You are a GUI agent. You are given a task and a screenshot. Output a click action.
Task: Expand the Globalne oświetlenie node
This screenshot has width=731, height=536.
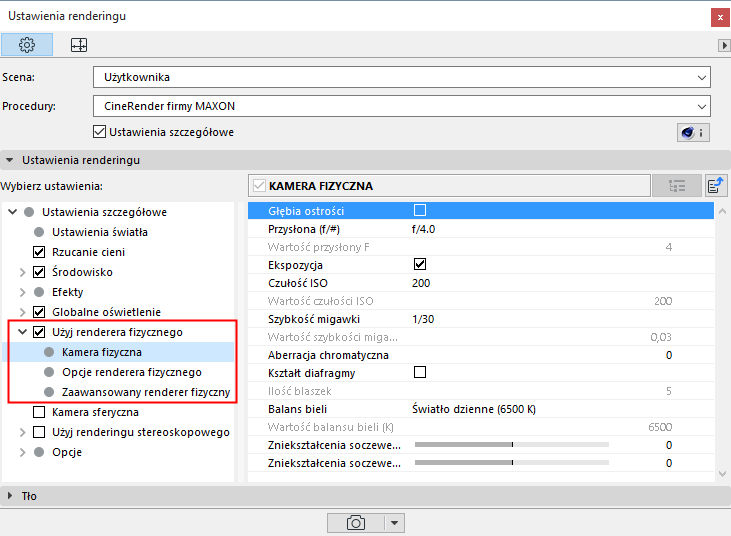point(22,312)
